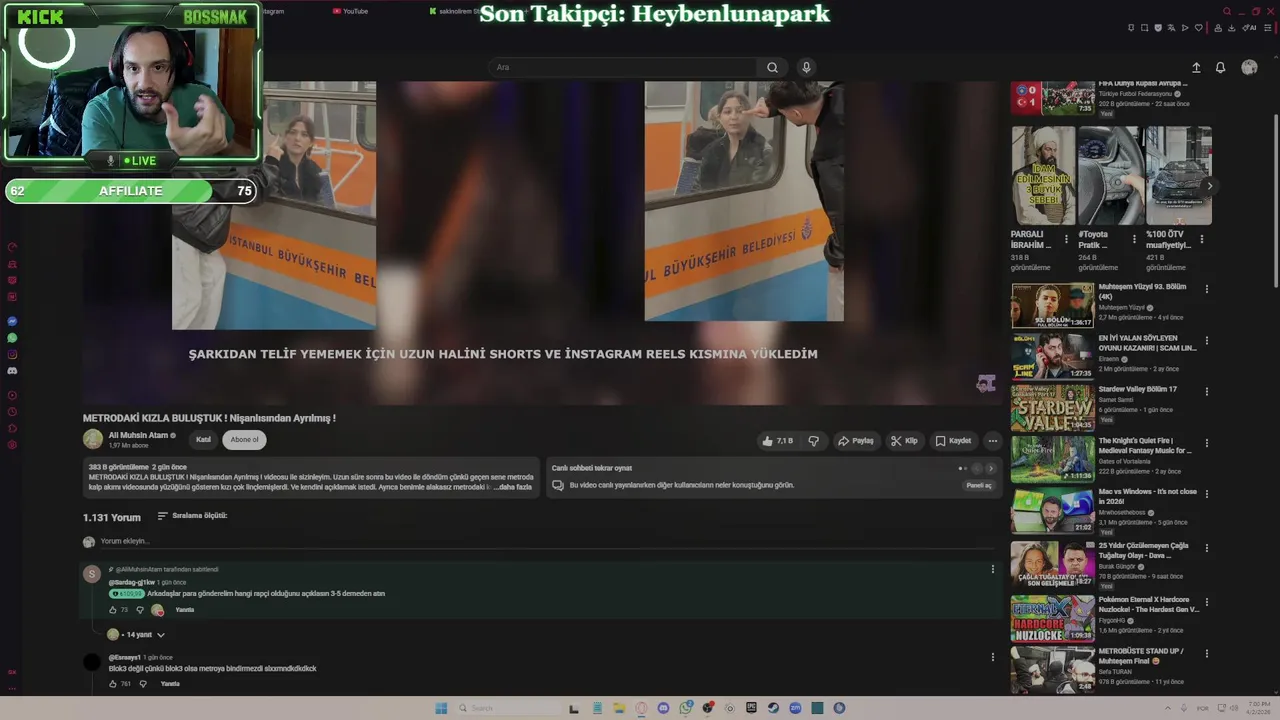Open Mac vs Windows video thumbnail

[x=1052, y=510]
